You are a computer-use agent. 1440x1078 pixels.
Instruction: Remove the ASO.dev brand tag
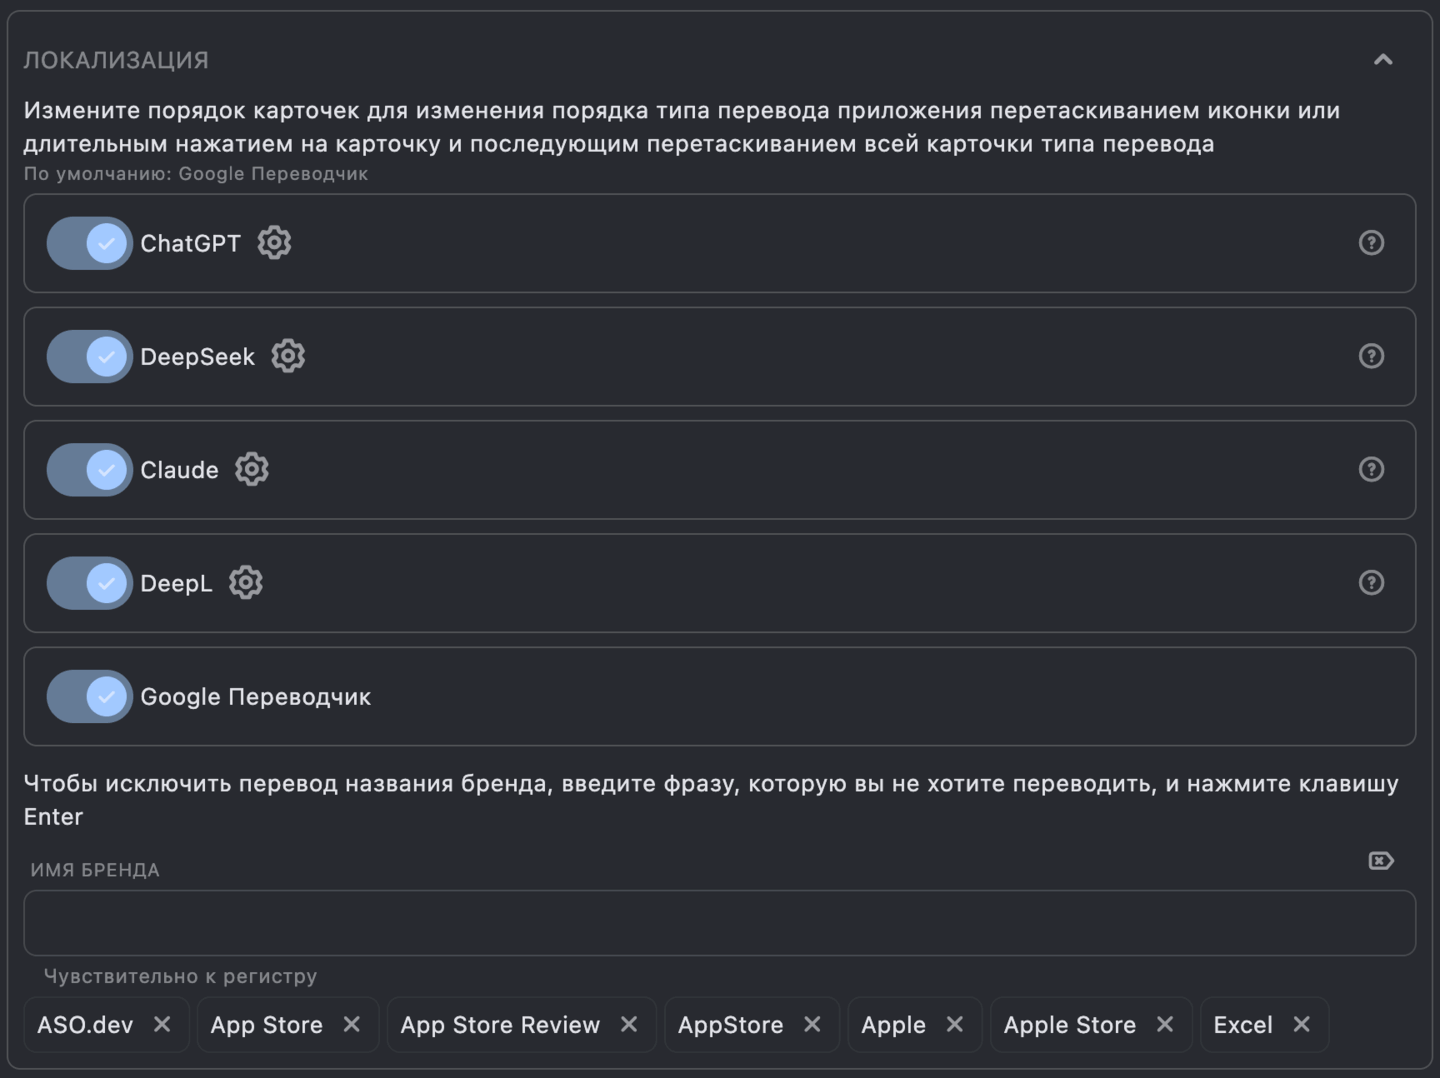(x=163, y=1024)
